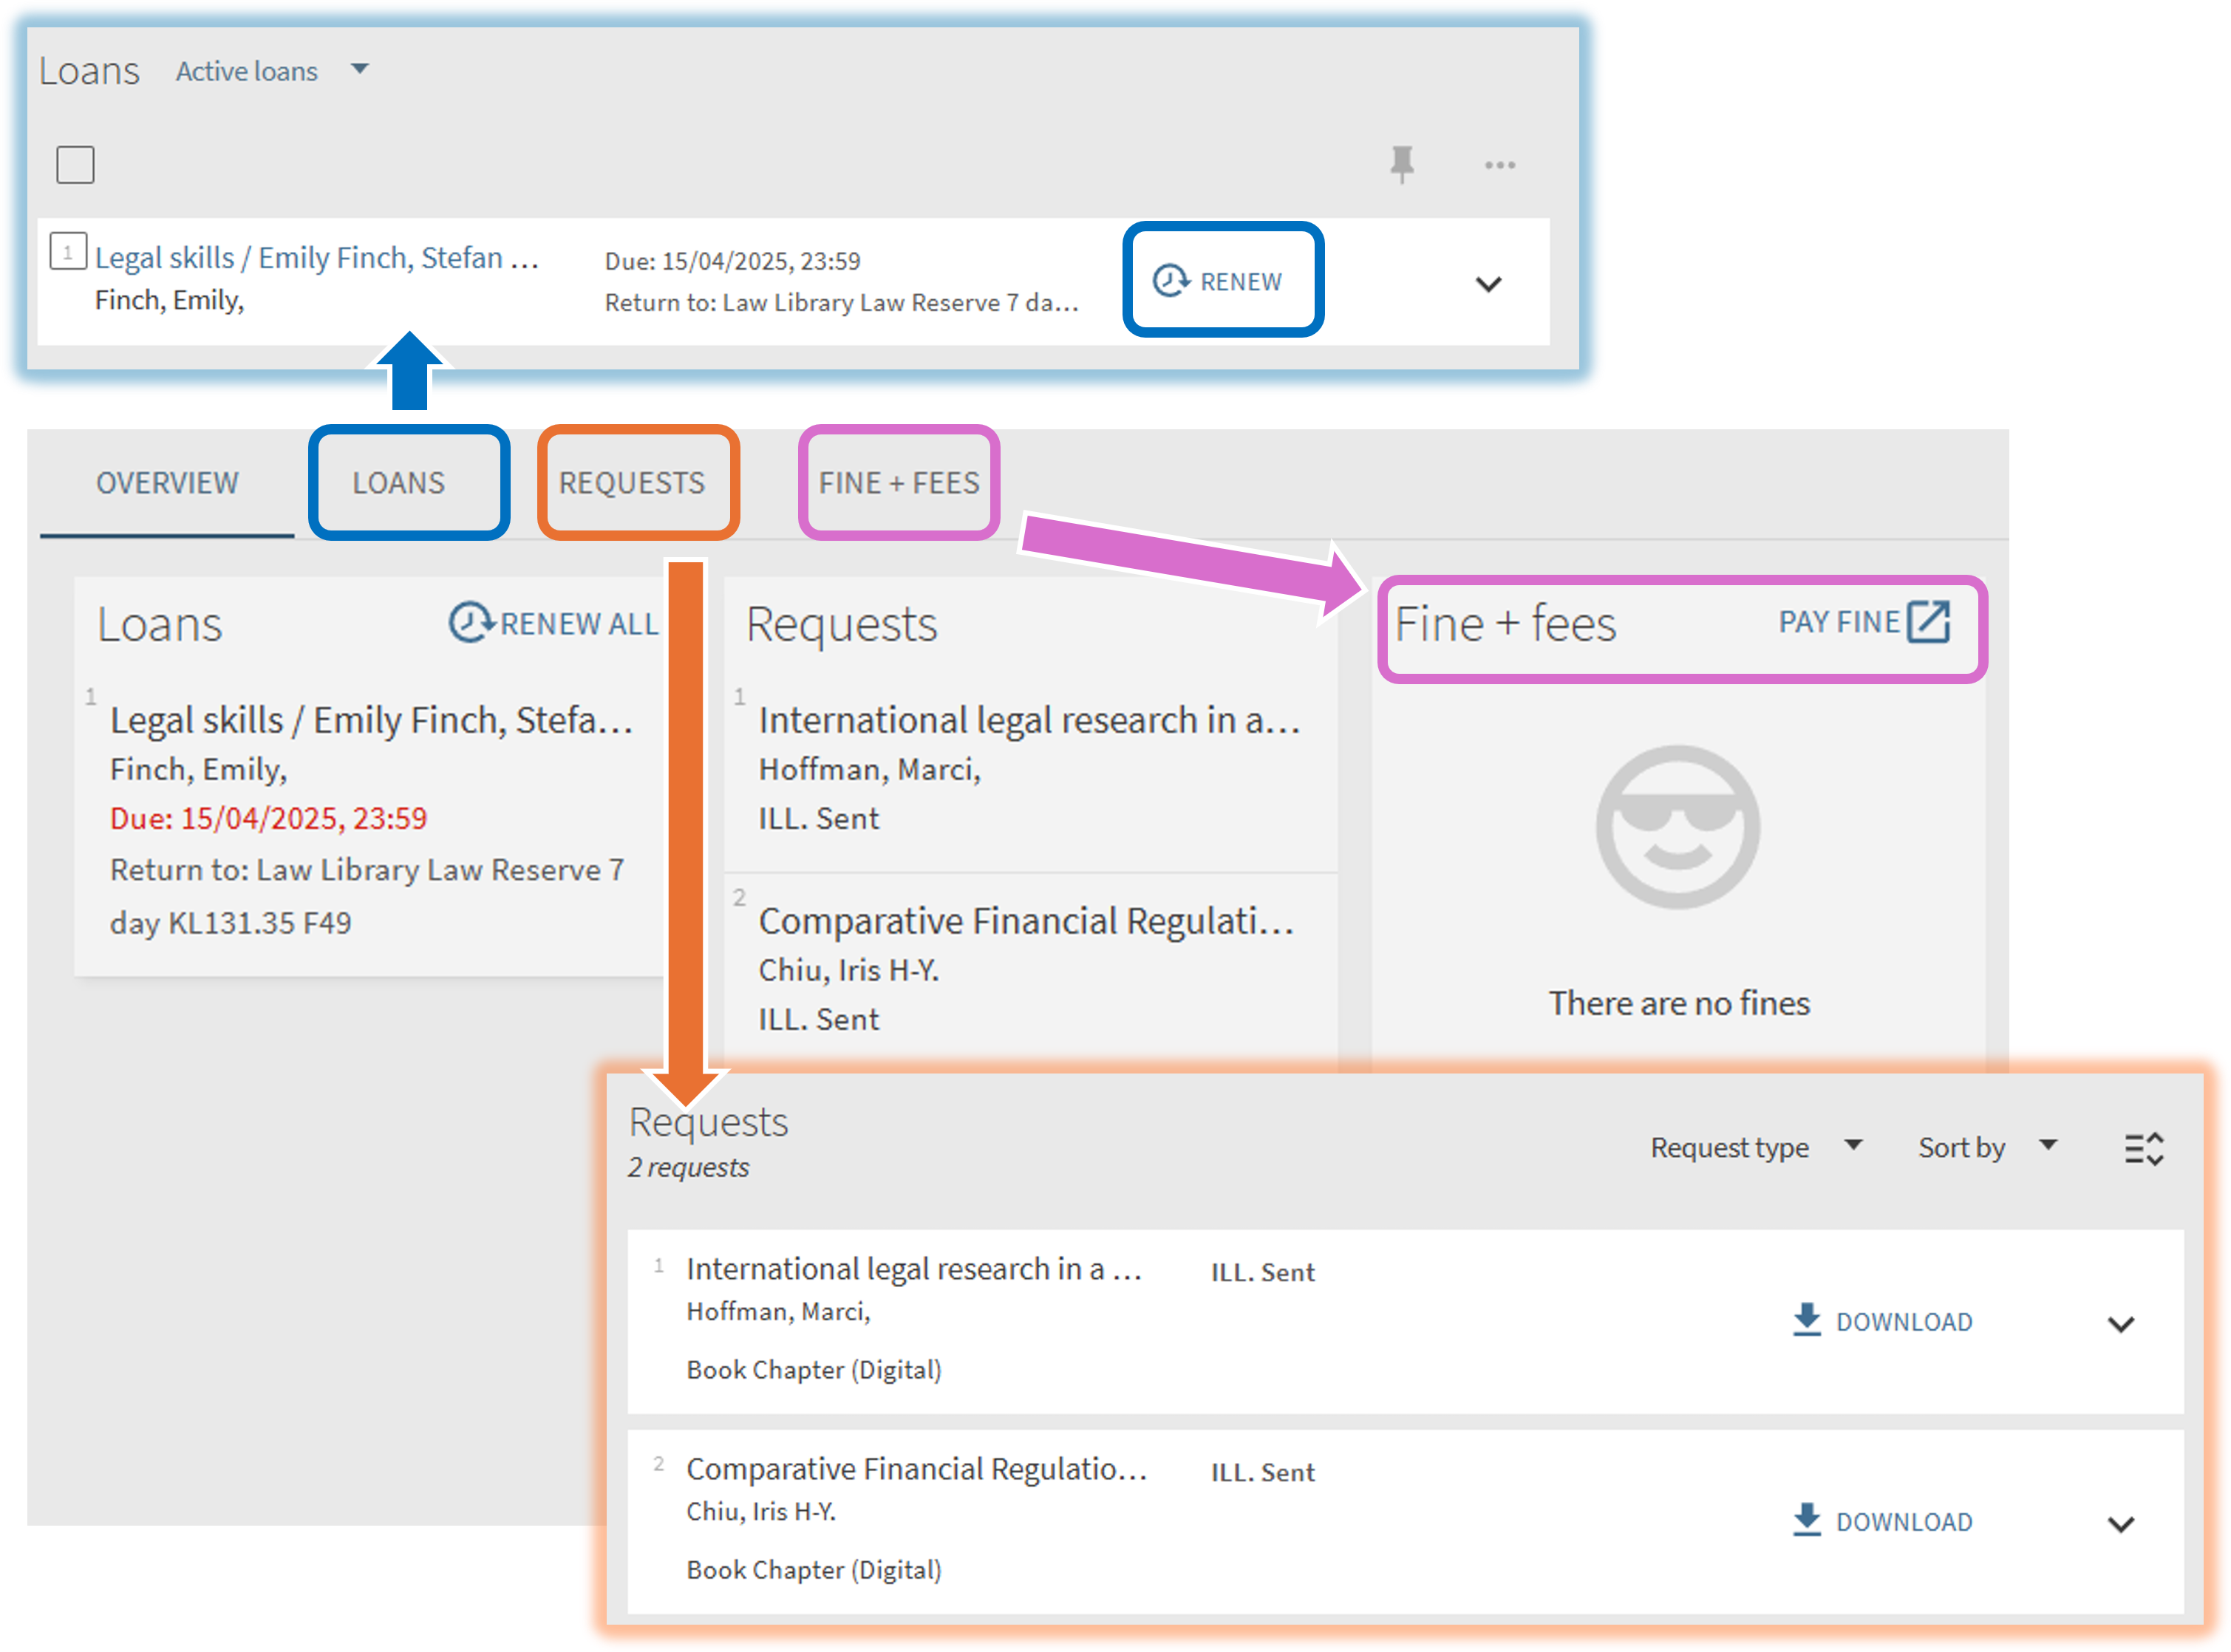Image resolution: width=2231 pixels, height=1652 pixels.
Task: Toggle the expand-all list icon in Requests
Action: (2143, 1148)
